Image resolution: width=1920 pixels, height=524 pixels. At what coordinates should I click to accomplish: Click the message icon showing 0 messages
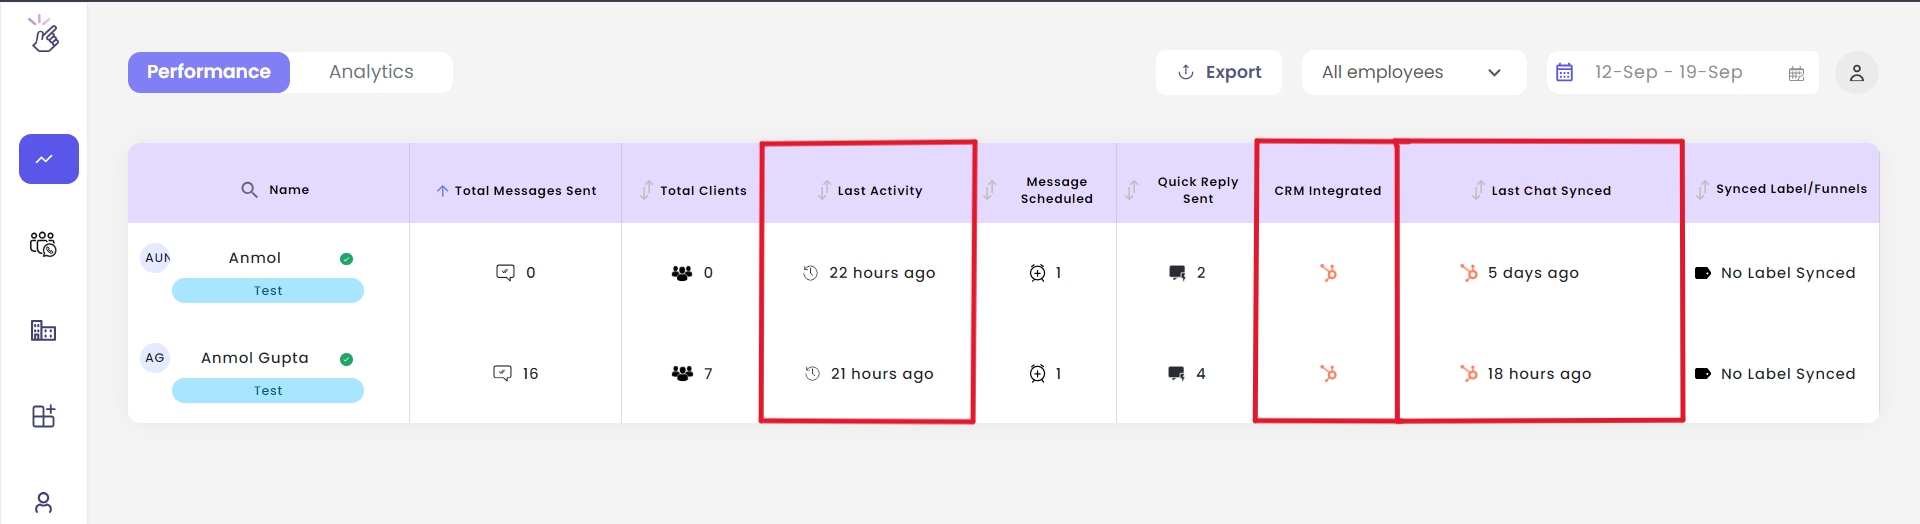tap(505, 272)
